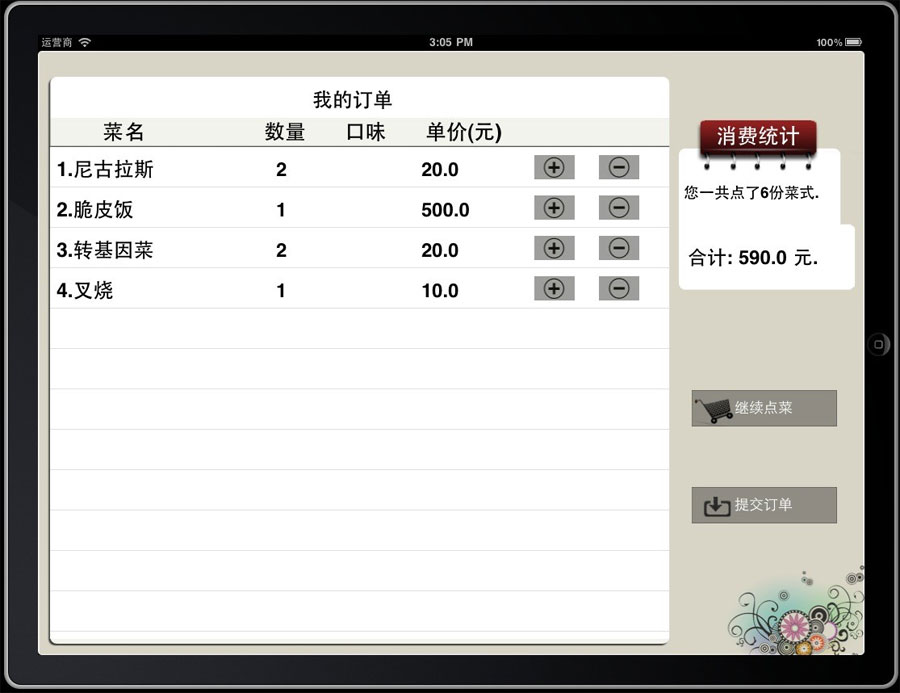Tap the Wi-Fi icon in status bar
900x693 pixels.
click(x=85, y=43)
